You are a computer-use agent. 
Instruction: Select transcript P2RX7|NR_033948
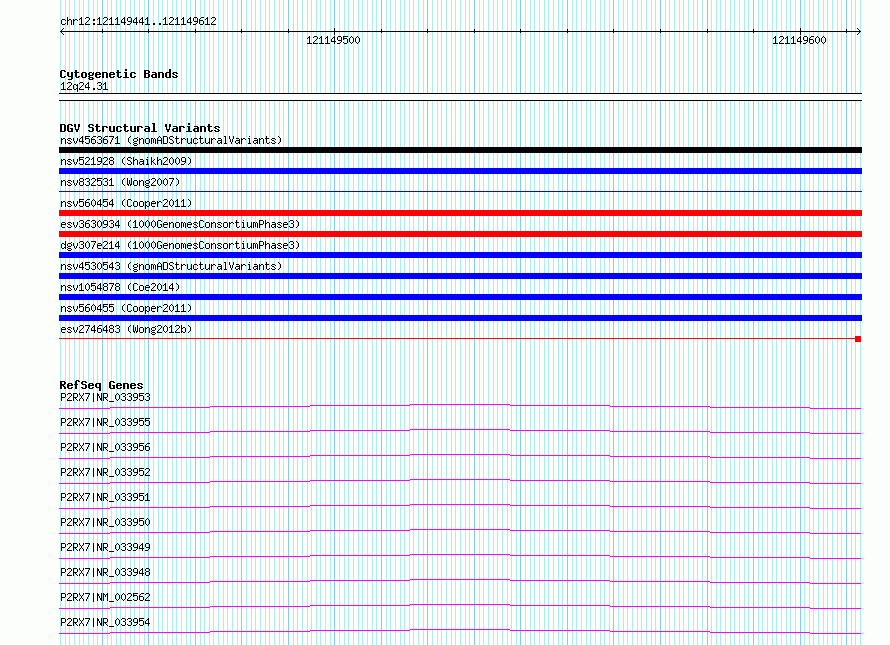pyautogui.click(x=105, y=572)
